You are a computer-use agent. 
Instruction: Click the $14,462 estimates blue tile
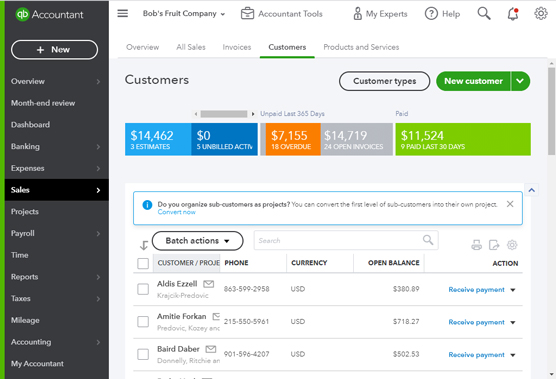tap(158, 139)
